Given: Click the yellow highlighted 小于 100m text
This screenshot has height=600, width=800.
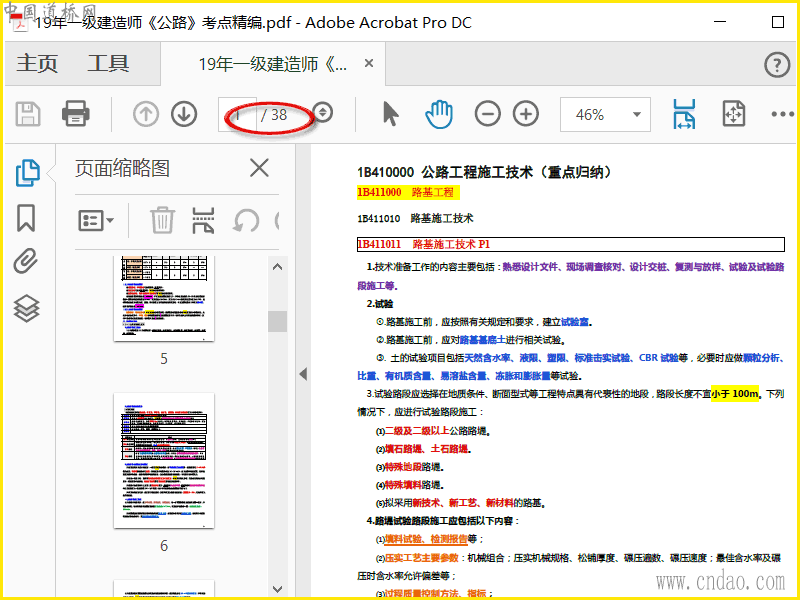Looking at the screenshot, I should [734, 393].
